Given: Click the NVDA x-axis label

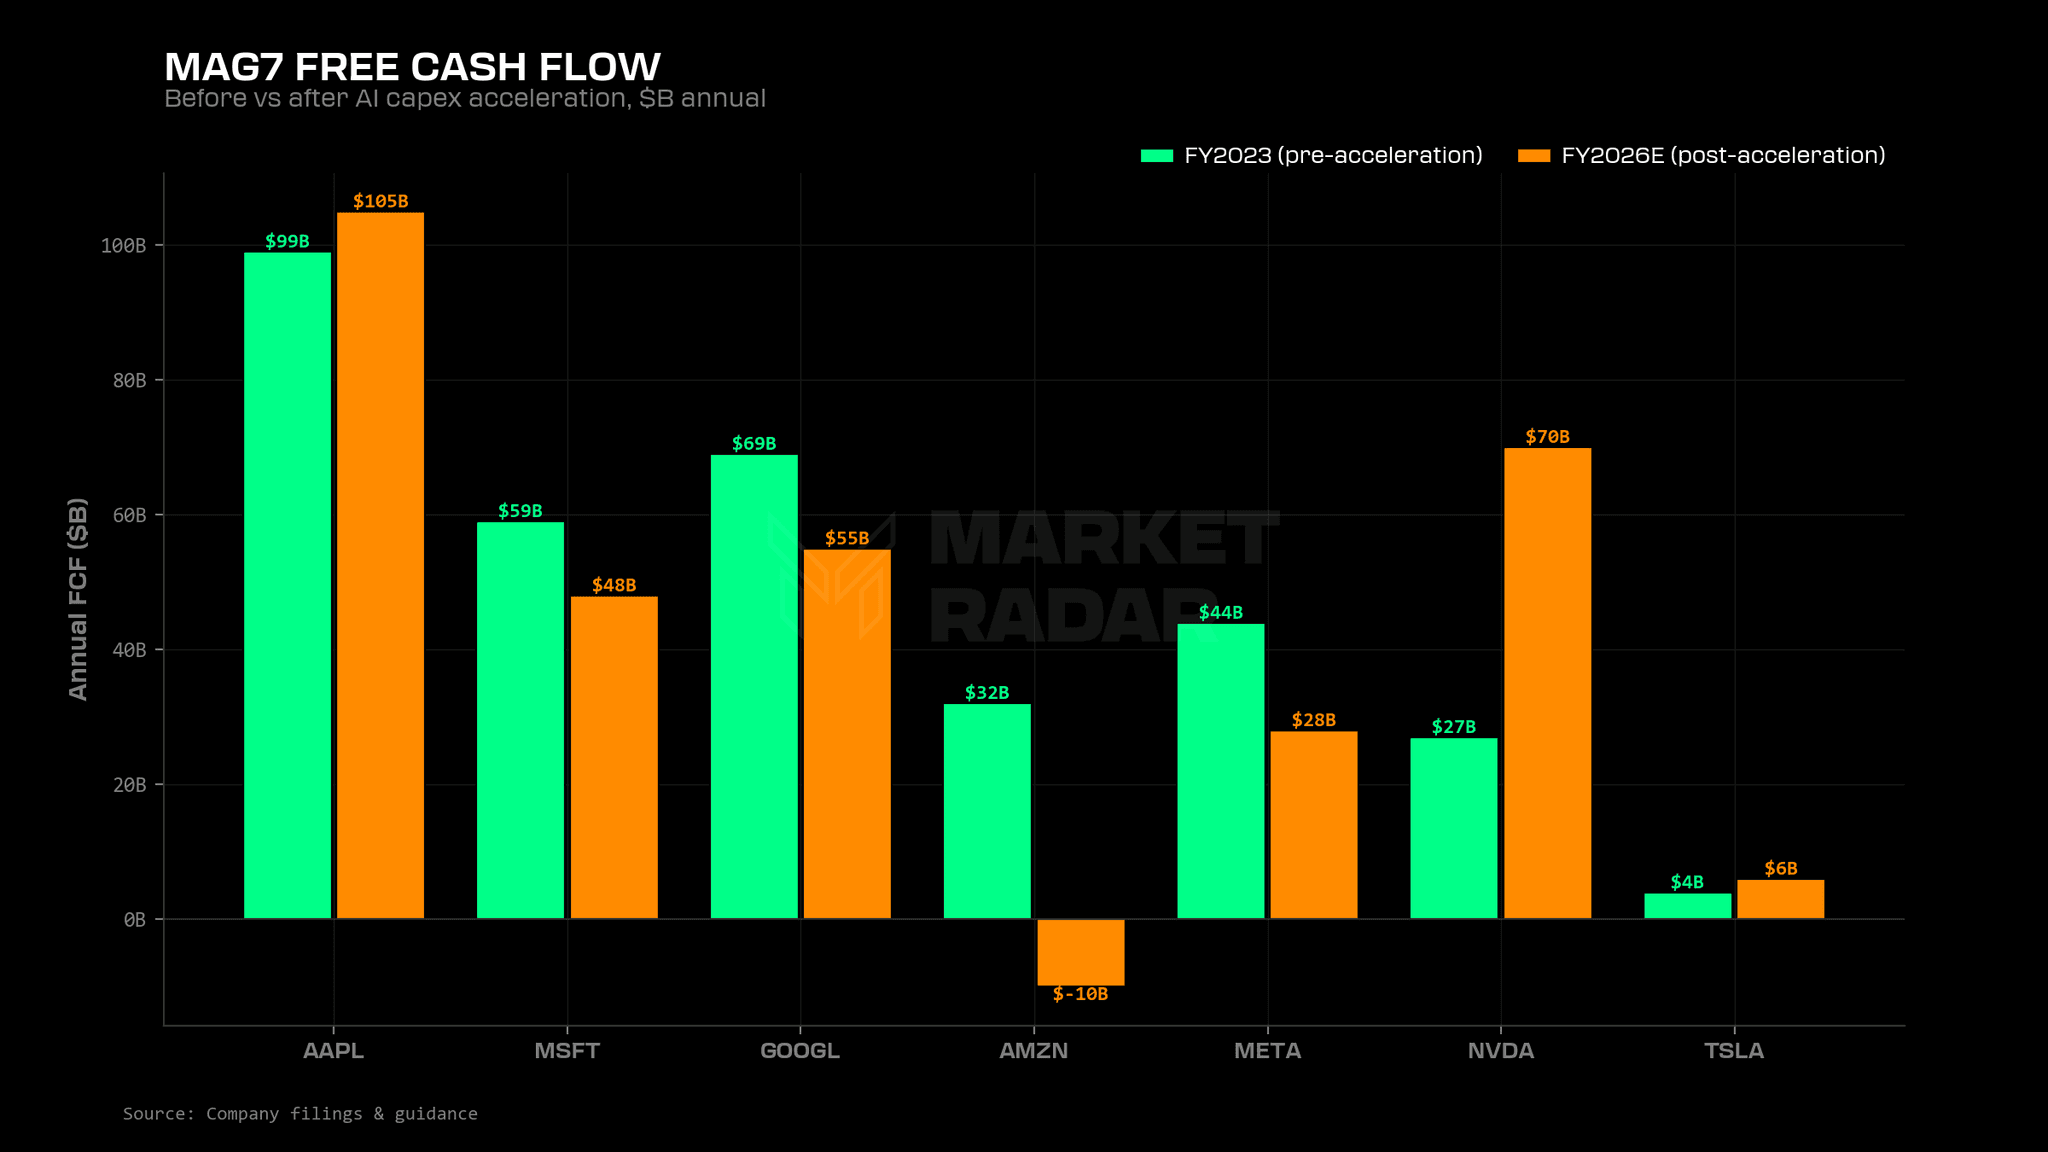Looking at the screenshot, I should pyautogui.click(x=1501, y=1051).
